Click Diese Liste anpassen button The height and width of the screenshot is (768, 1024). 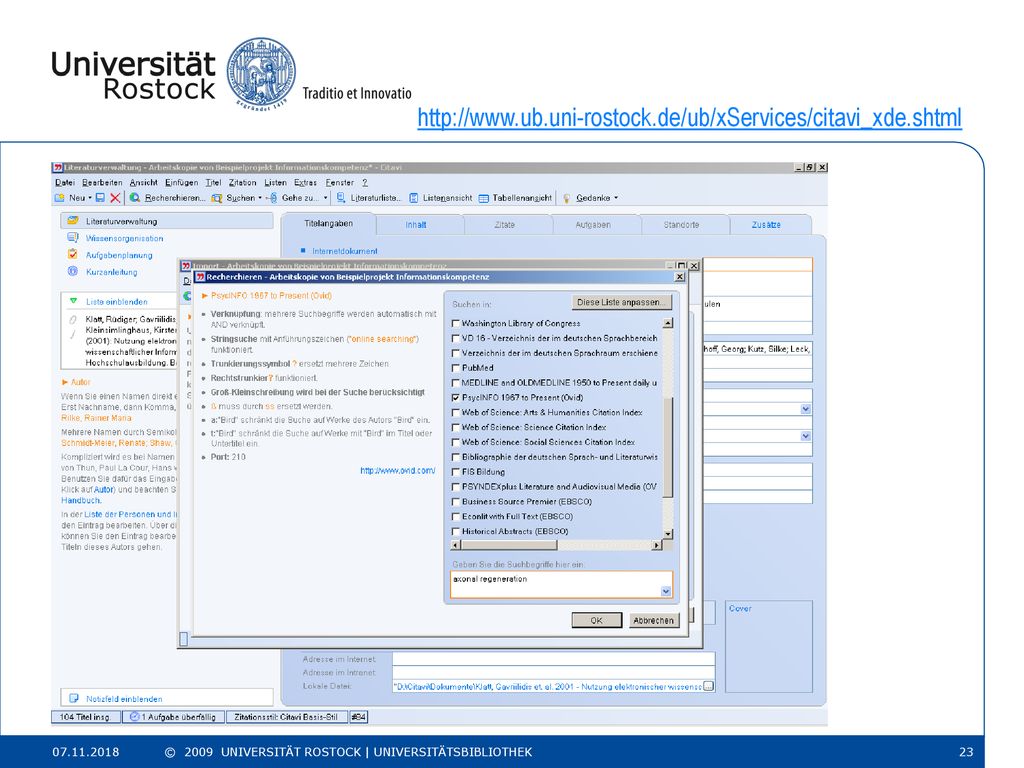621,302
